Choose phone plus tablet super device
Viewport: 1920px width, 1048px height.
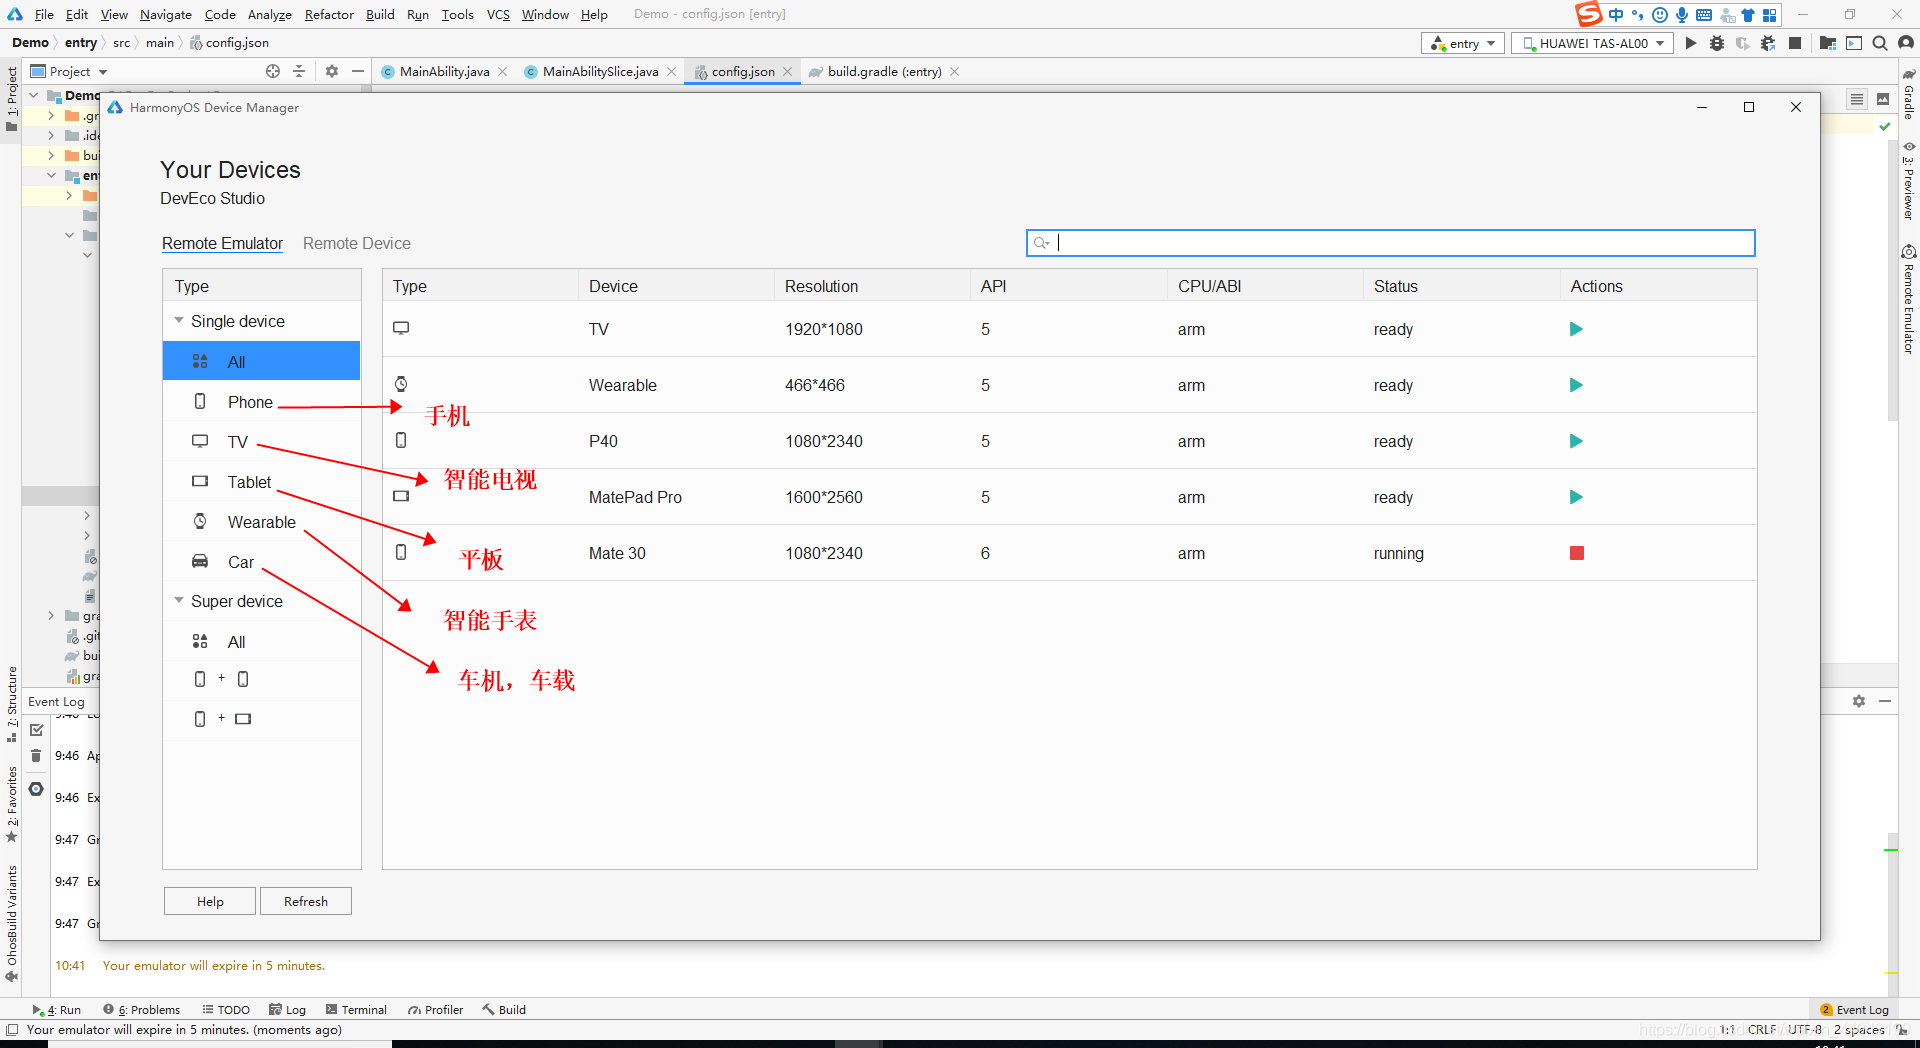point(261,719)
